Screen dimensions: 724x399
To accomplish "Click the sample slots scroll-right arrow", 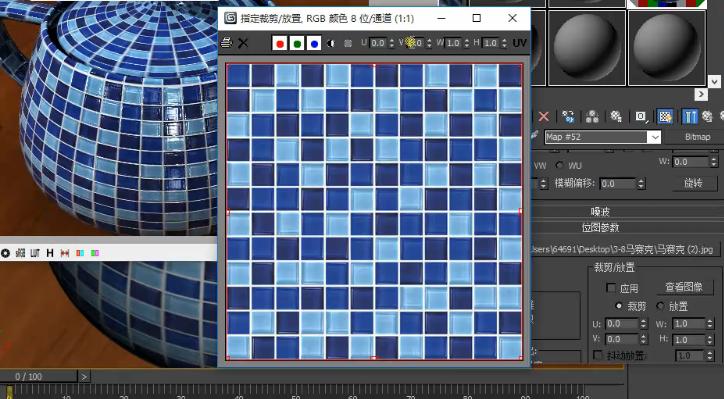I will point(701,95).
